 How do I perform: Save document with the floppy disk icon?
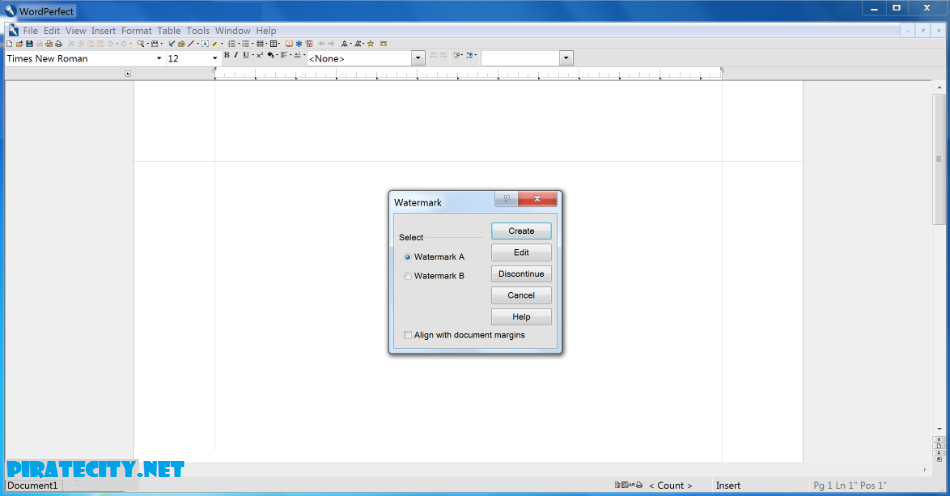tap(29, 44)
